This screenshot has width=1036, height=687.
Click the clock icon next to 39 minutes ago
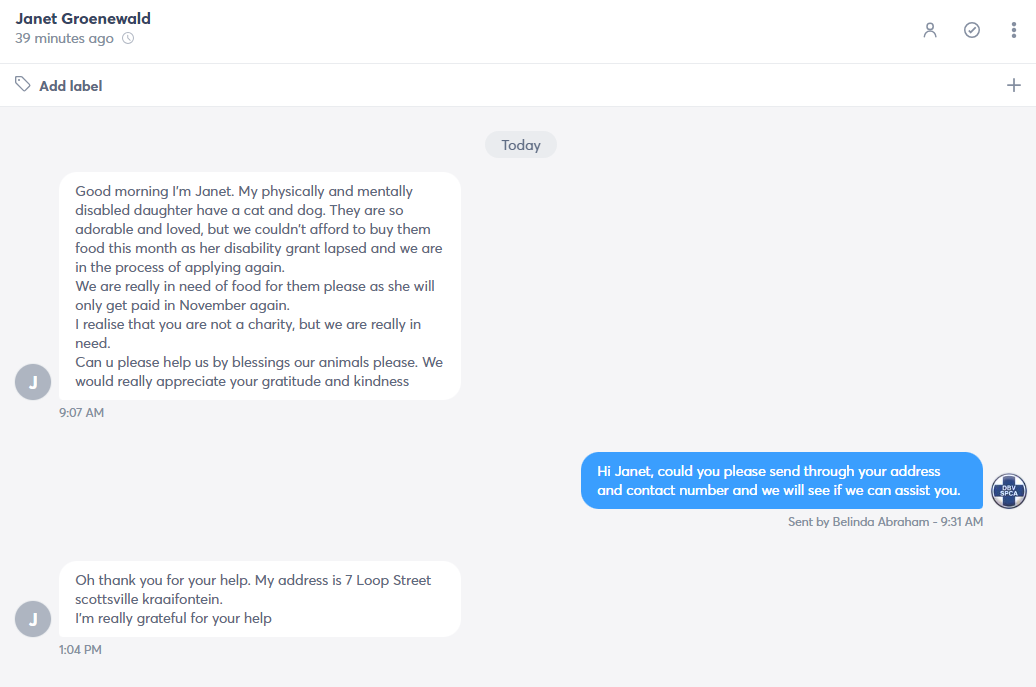tap(128, 38)
